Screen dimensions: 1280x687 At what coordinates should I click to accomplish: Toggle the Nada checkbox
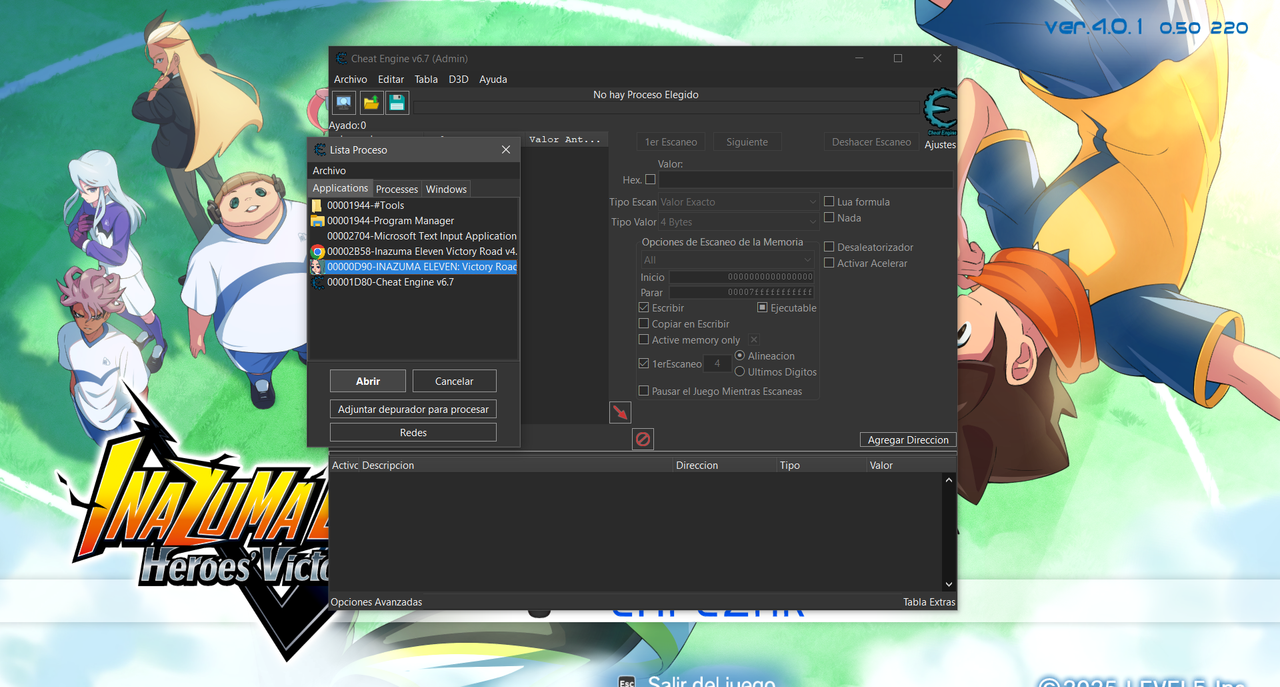point(829,218)
